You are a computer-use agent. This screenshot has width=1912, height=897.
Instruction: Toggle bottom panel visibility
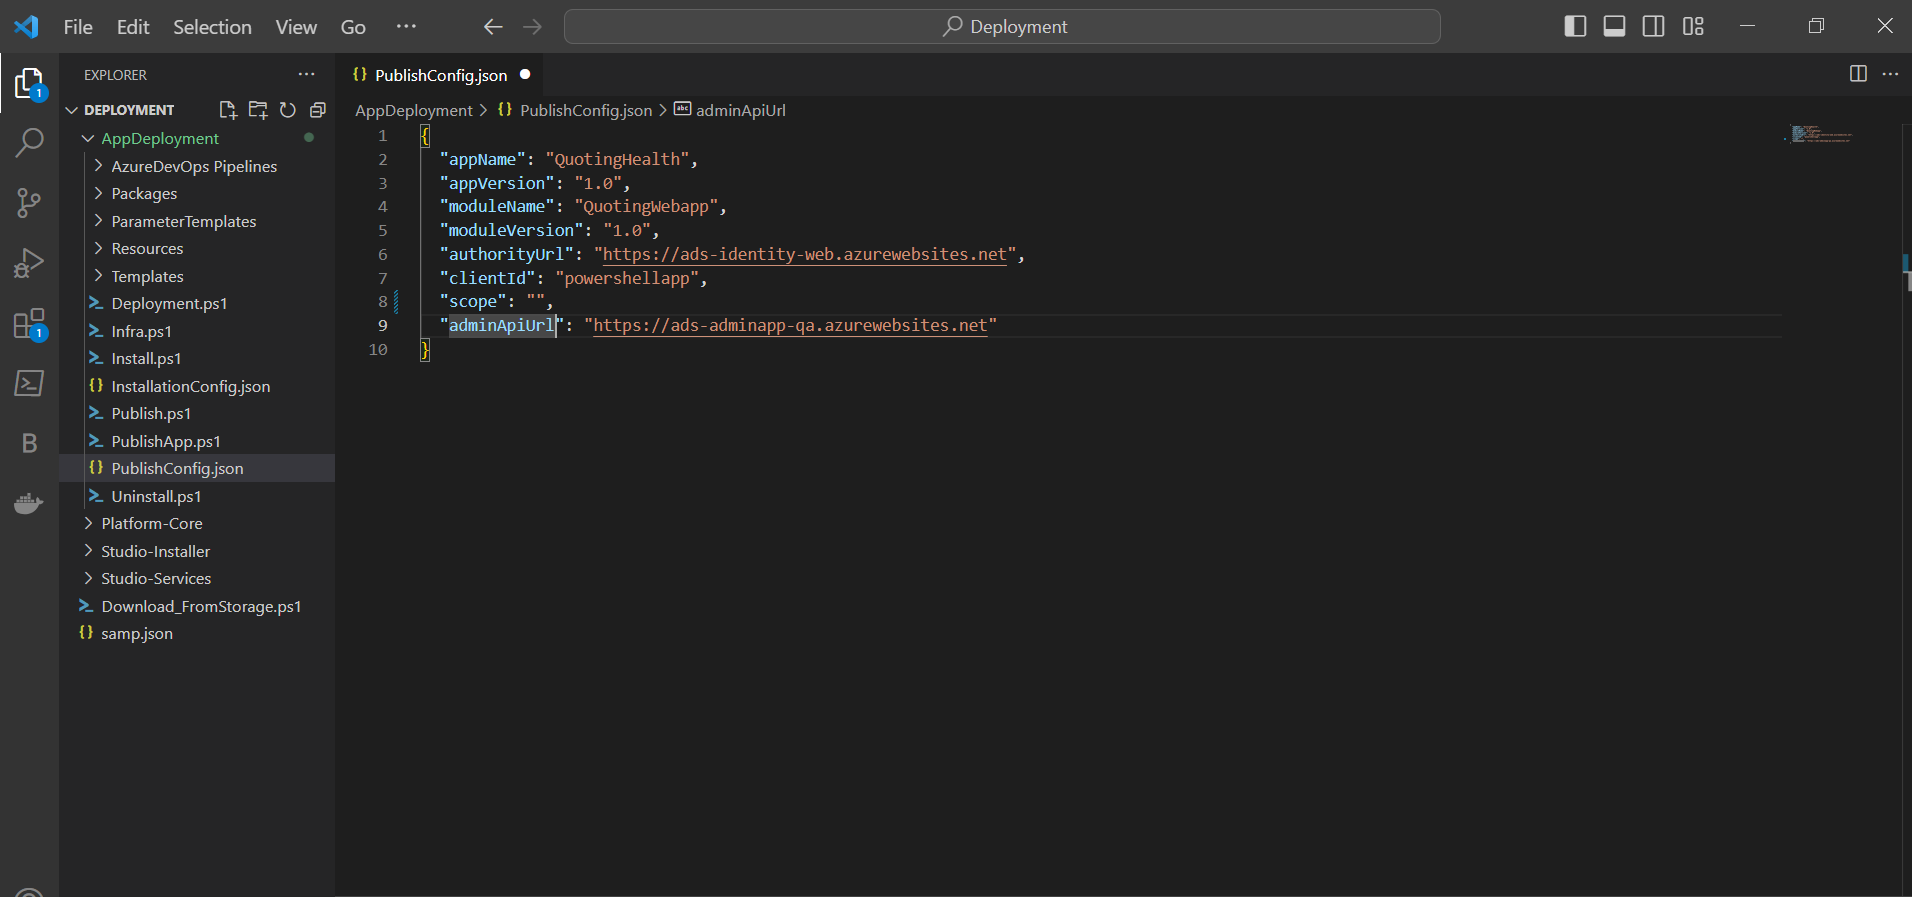[x=1614, y=26]
